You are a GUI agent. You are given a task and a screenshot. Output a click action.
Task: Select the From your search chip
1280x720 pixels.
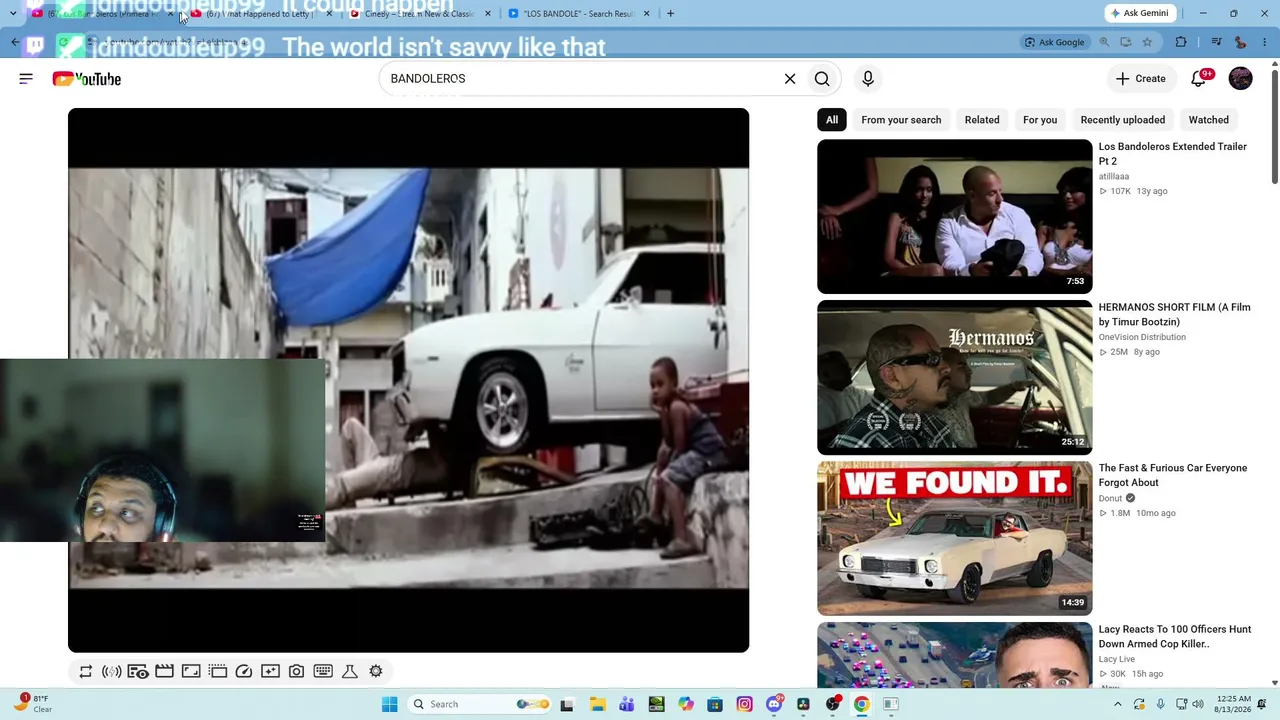pos(901,120)
